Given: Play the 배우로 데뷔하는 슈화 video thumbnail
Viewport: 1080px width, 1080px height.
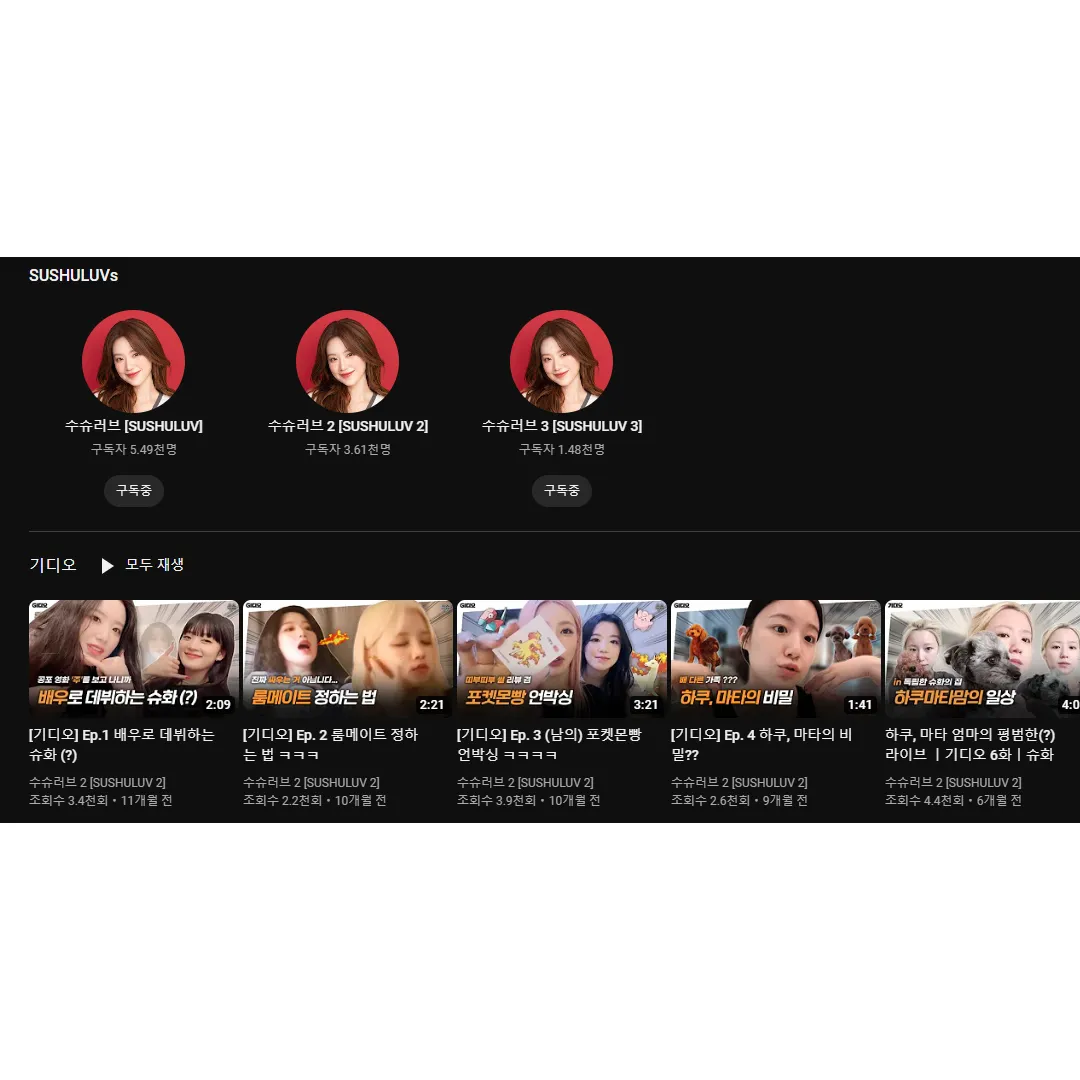Looking at the screenshot, I should pos(133,658).
